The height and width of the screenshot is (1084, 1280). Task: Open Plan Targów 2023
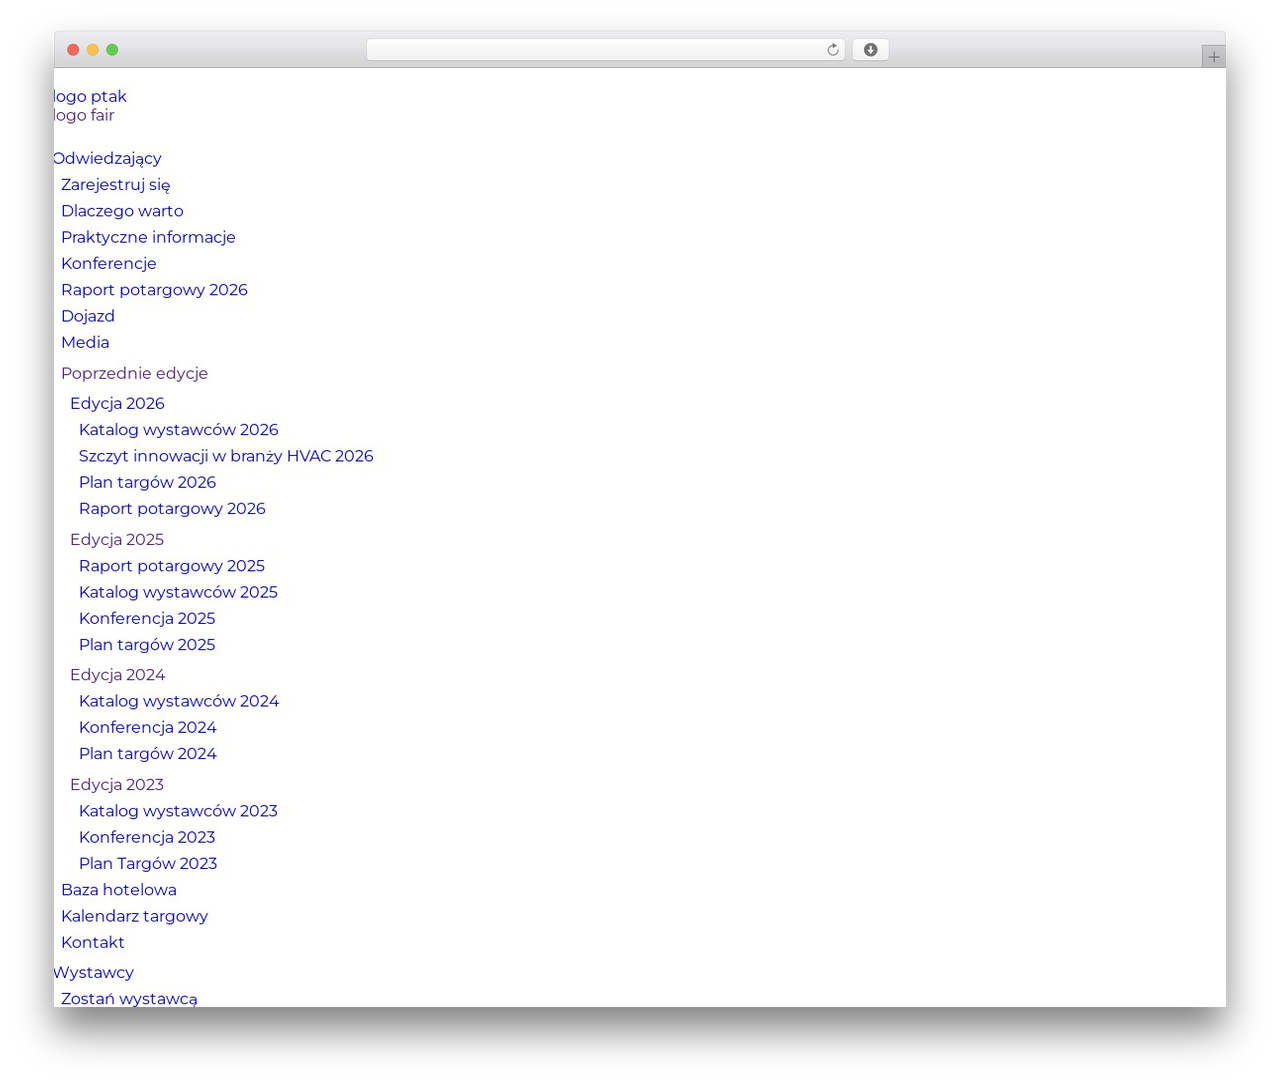tap(148, 863)
